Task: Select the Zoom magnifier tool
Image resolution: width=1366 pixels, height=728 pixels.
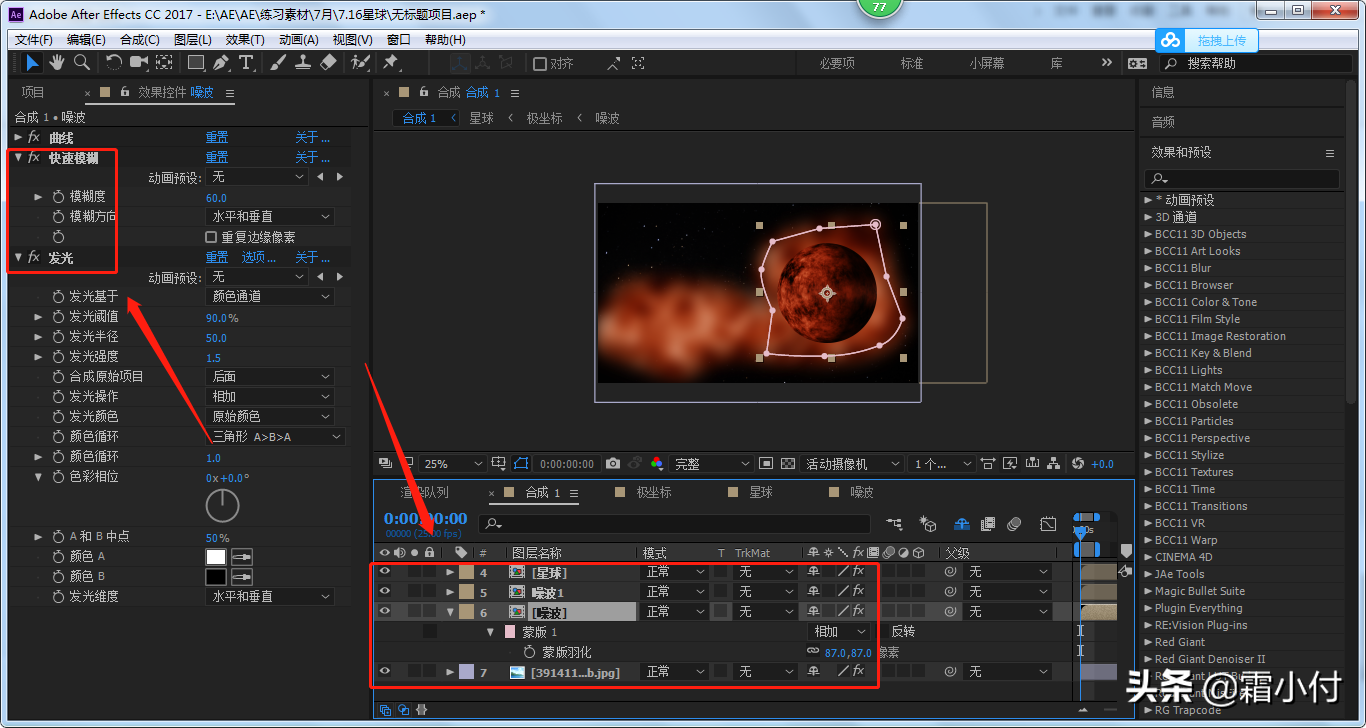Action: click(81, 63)
